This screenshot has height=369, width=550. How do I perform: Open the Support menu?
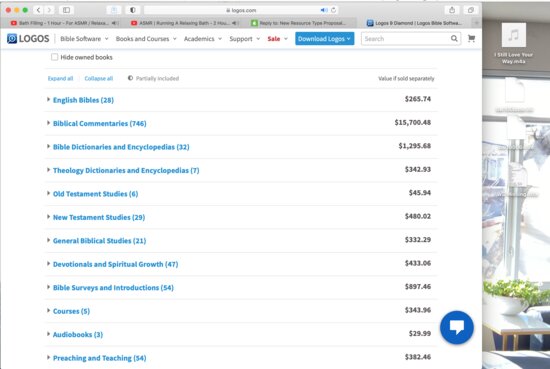pos(244,39)
